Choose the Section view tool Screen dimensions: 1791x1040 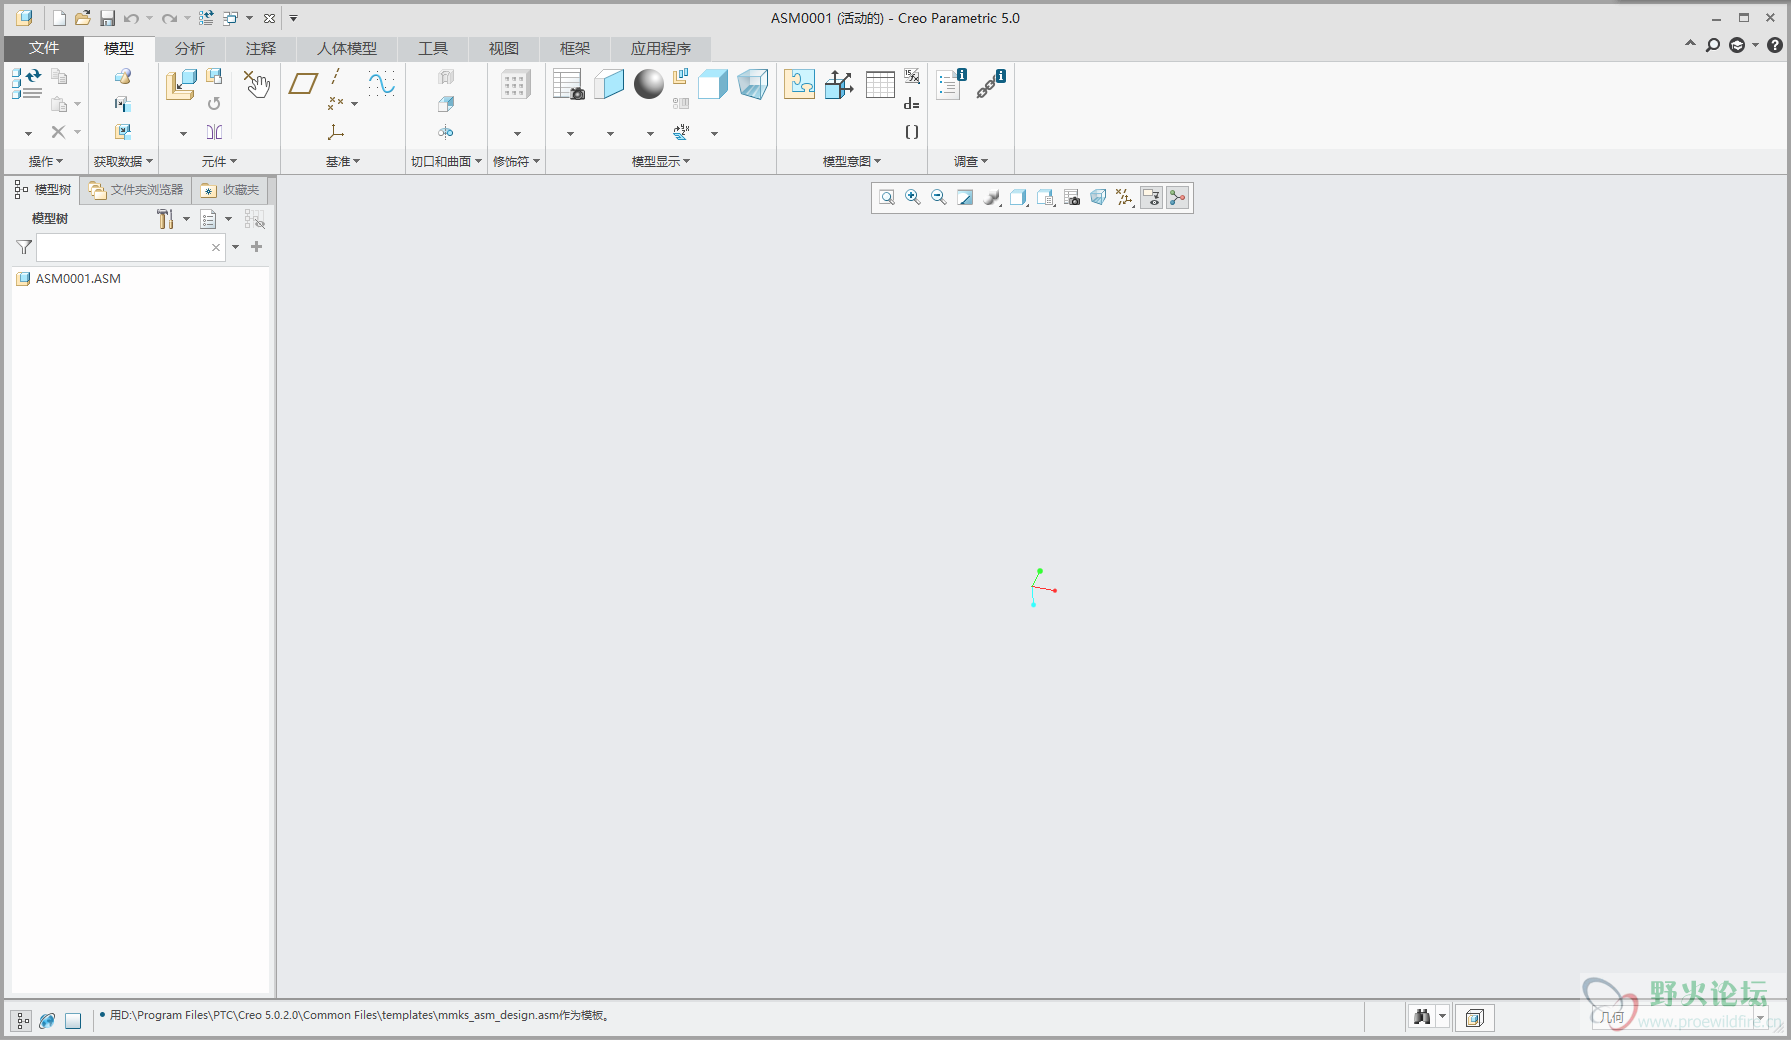(609, 85)
